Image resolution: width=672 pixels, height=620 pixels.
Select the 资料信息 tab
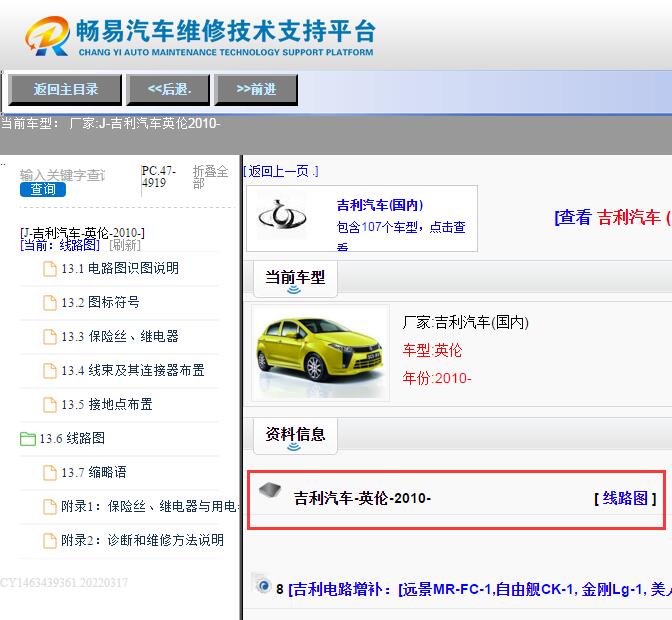295,435
